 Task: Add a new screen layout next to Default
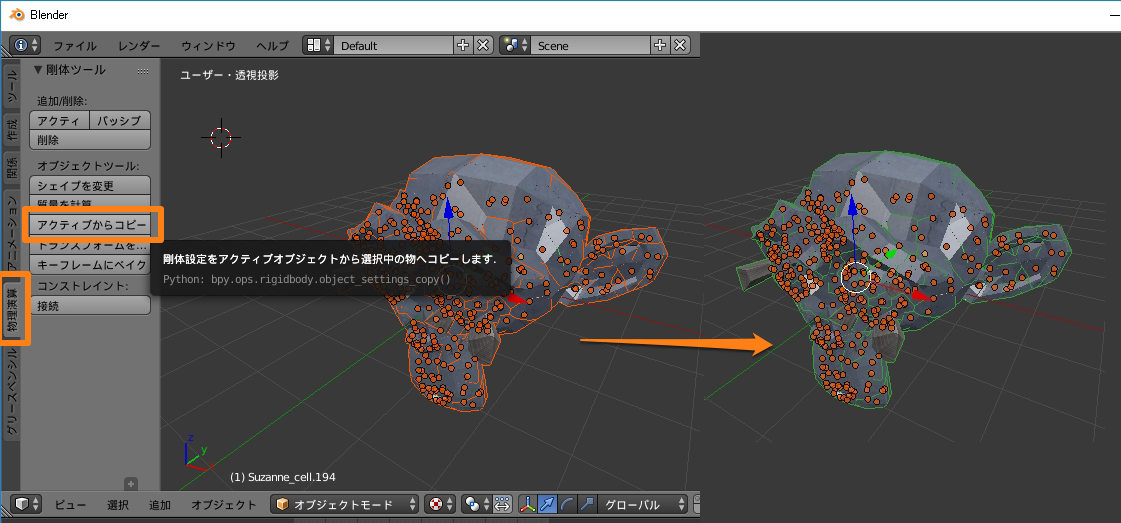point(463,45)
